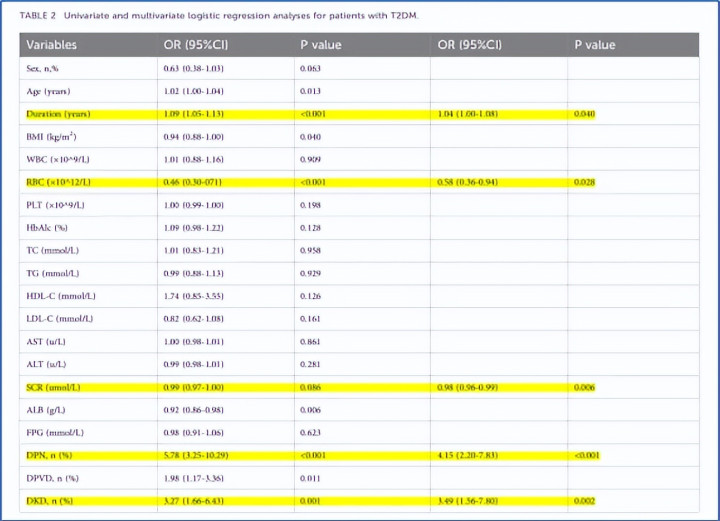
Task: Select odds ratio 3.49 (1.56-7.80)
Action: [x=470, y=500]
